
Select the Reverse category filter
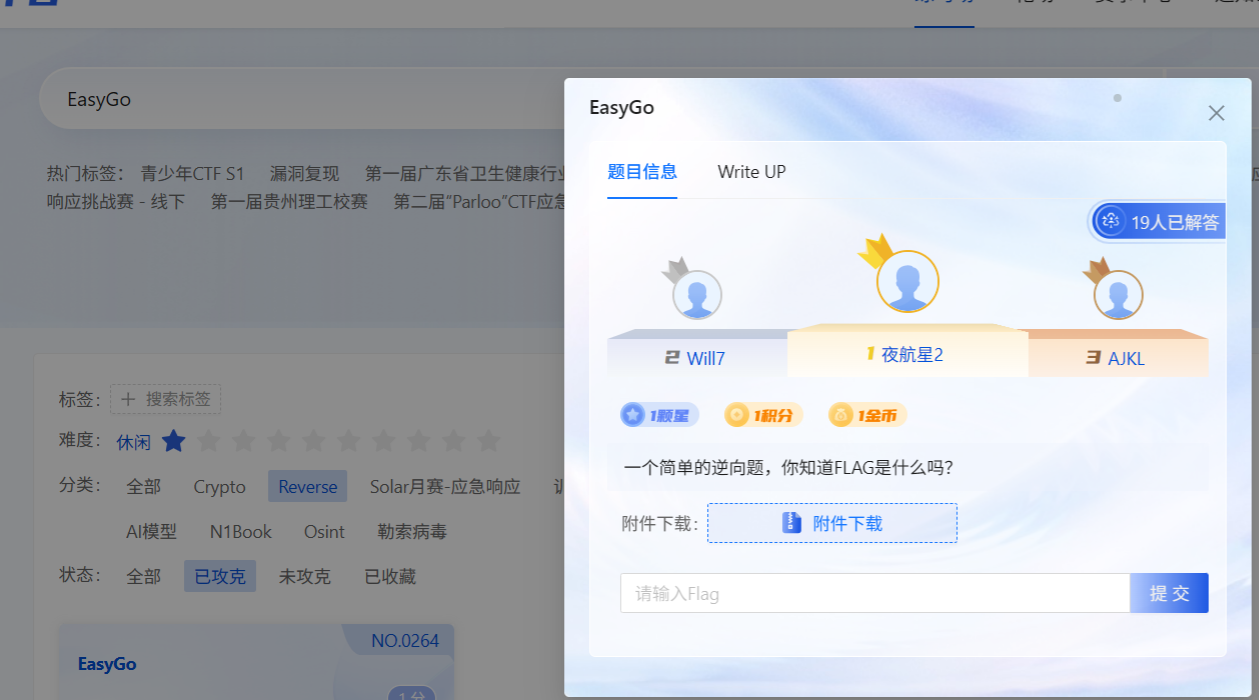(x=307, y=487)
